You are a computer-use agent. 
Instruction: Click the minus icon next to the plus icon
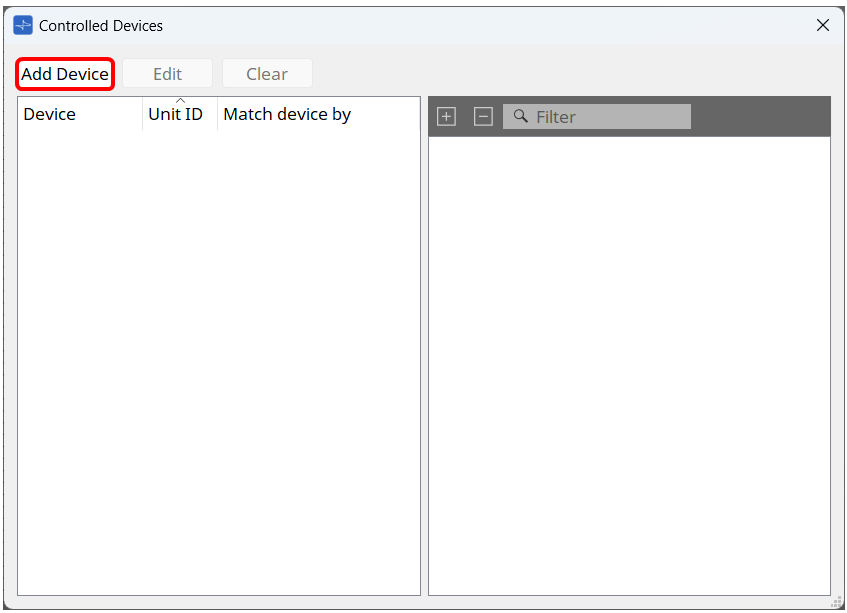pos(483,116)
